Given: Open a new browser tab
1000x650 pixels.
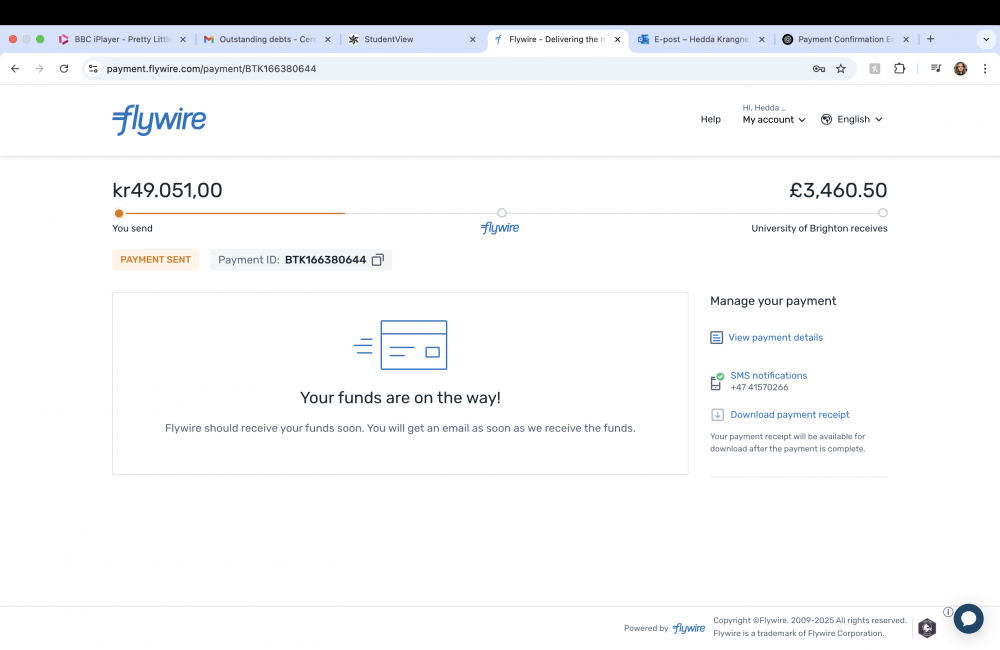Looking at the screenshot, I should 930,39.
